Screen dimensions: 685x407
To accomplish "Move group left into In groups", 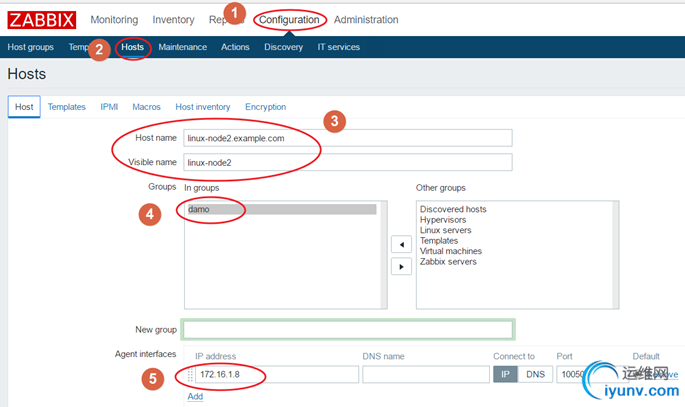I will [x=401, y=245].
